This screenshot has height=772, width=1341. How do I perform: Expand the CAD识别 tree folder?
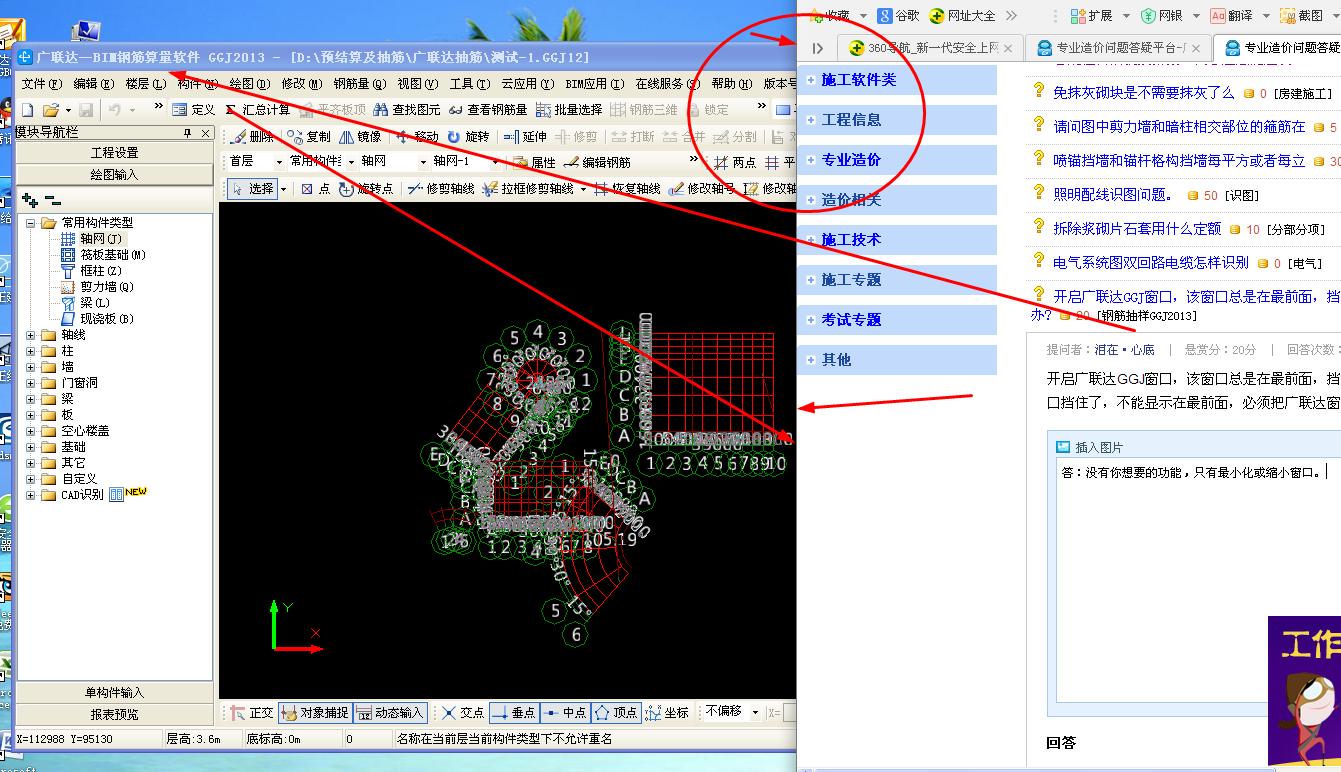(x=31, y=495)
